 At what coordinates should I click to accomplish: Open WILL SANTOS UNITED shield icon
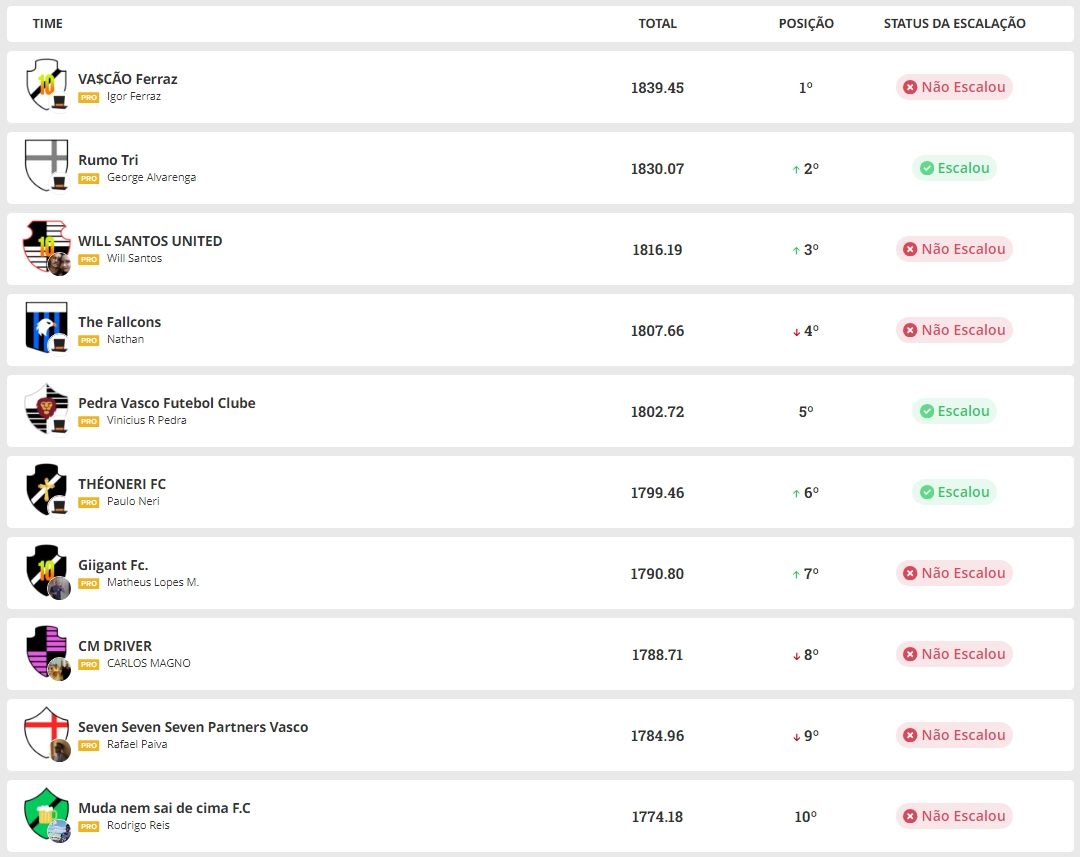[46, 247]
